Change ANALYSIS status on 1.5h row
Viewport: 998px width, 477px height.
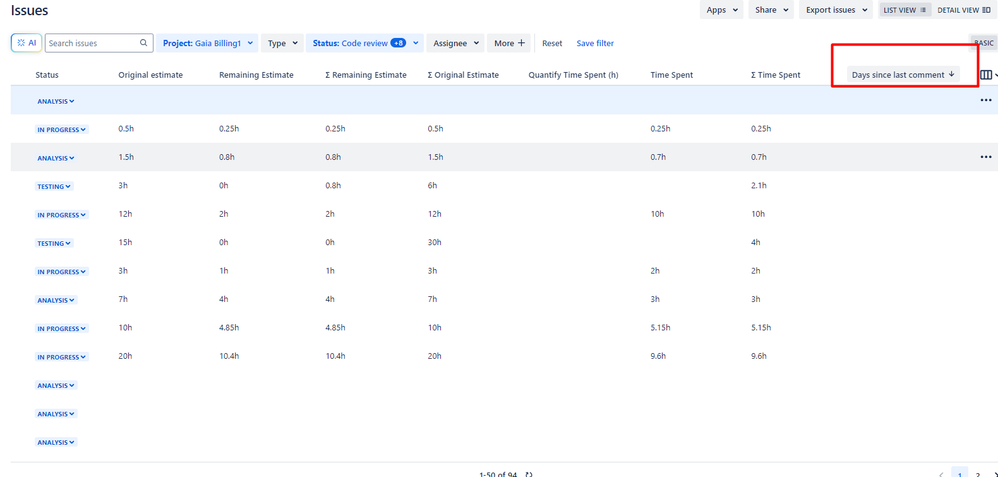point(56,158)
